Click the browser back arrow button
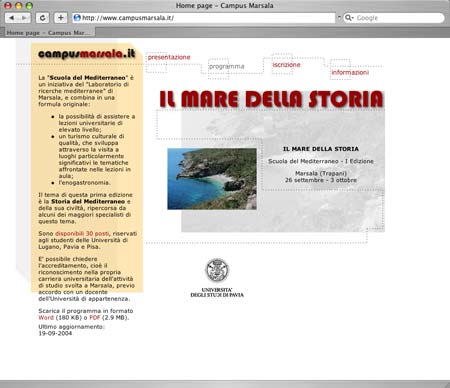 pos(11,18)
